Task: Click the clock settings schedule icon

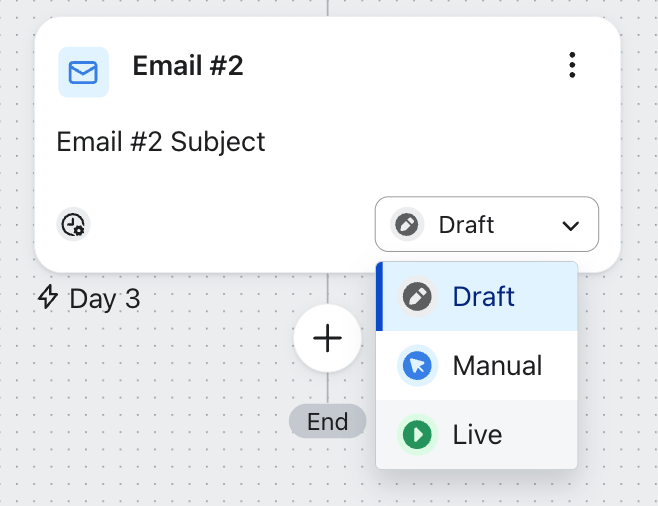Action: 73,224
